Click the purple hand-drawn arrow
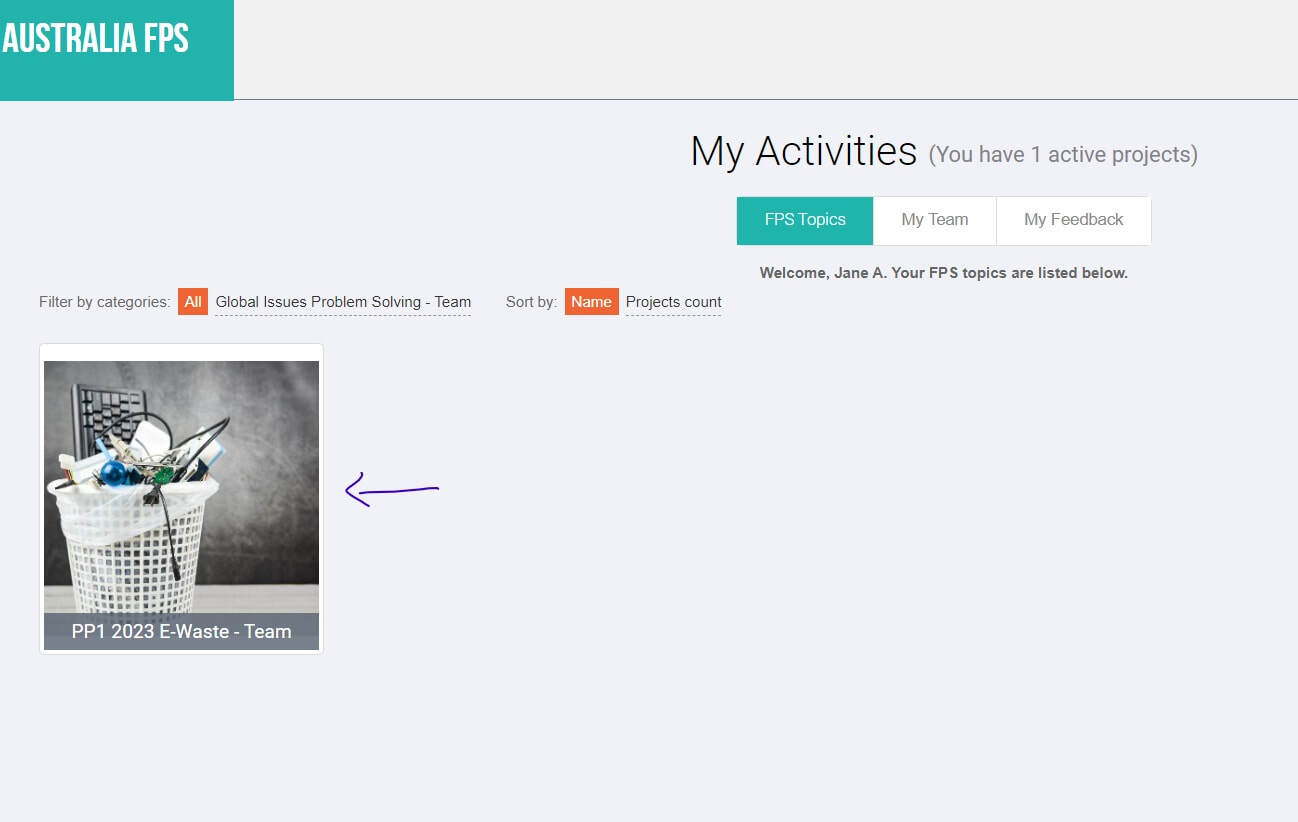The image size is (1298, 822). tap(391, 490)
